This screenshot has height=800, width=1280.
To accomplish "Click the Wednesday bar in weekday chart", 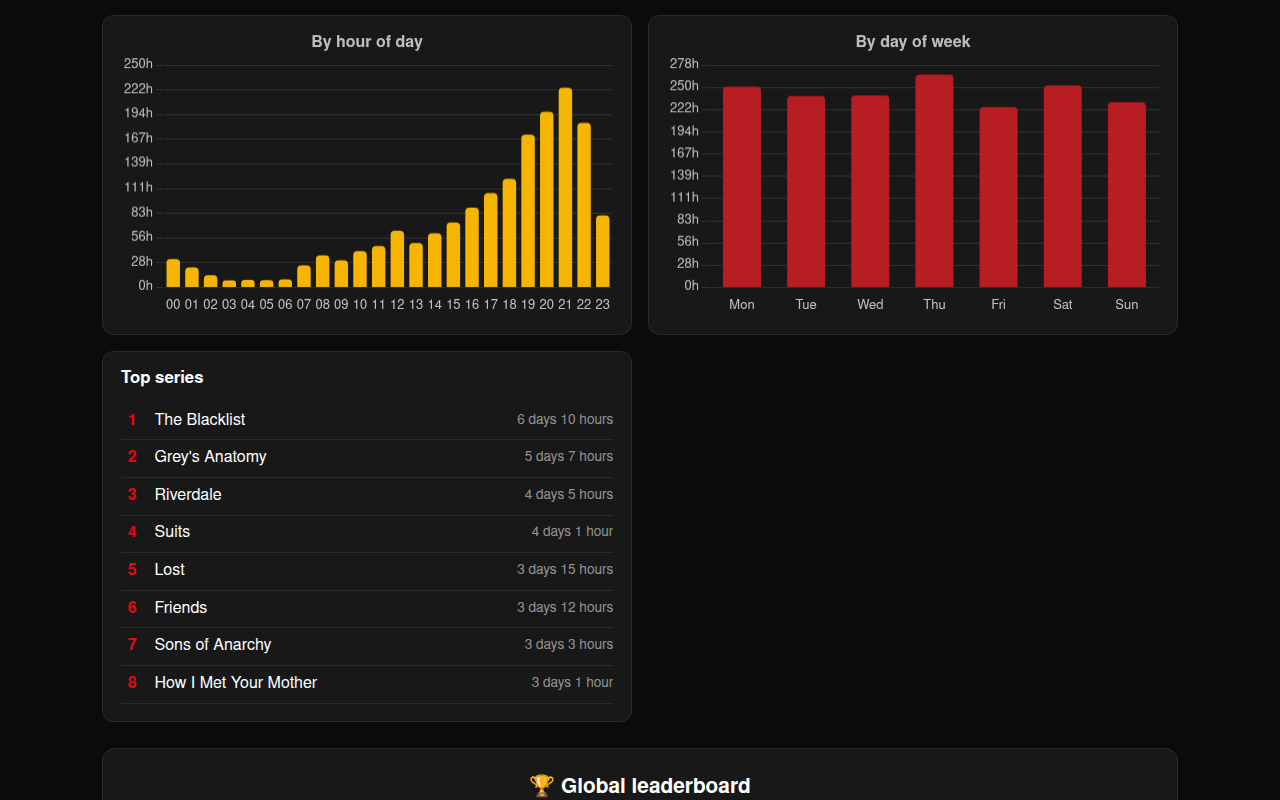I will click(870, 191).
